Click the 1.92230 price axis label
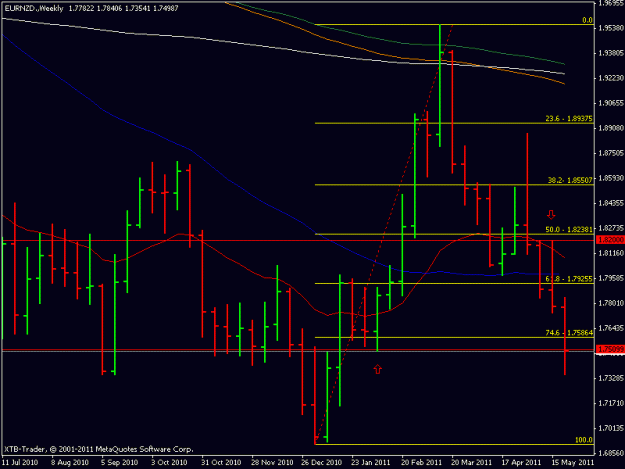The width and height of the screenshot is (625, 469). (611, 78)
